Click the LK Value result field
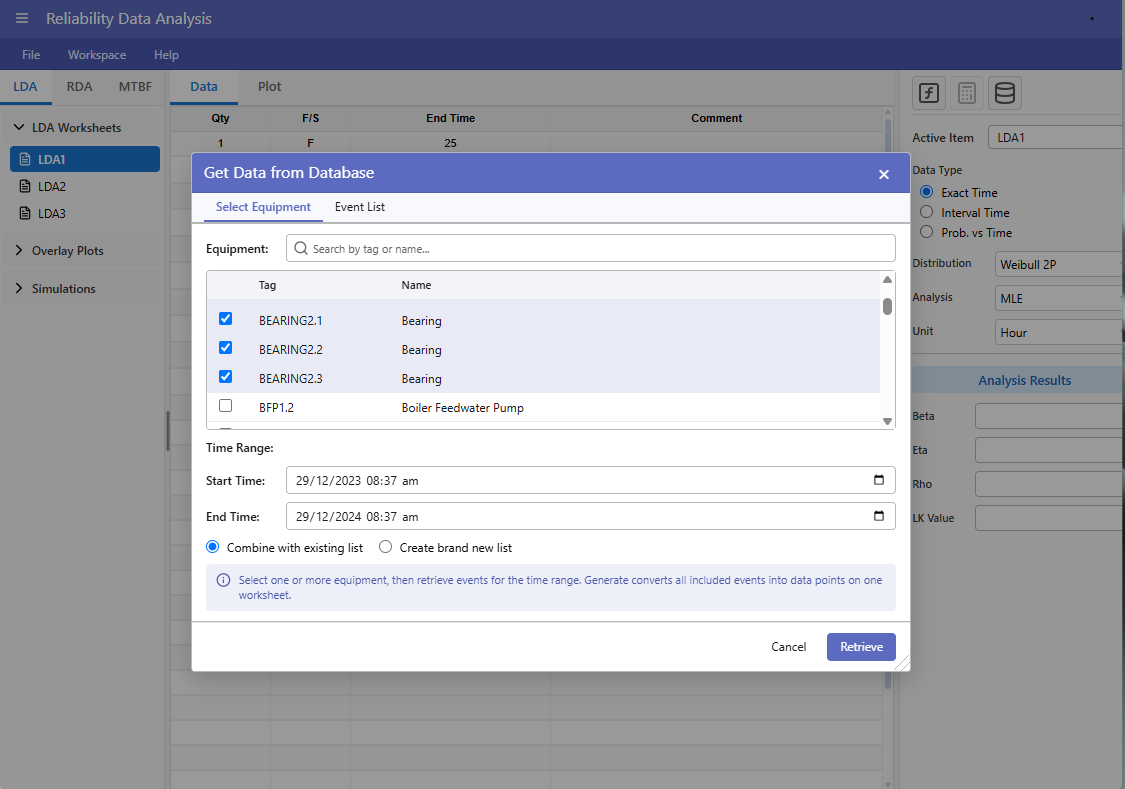Viewport: 1125px width, 789px height. pos(1050,518)
